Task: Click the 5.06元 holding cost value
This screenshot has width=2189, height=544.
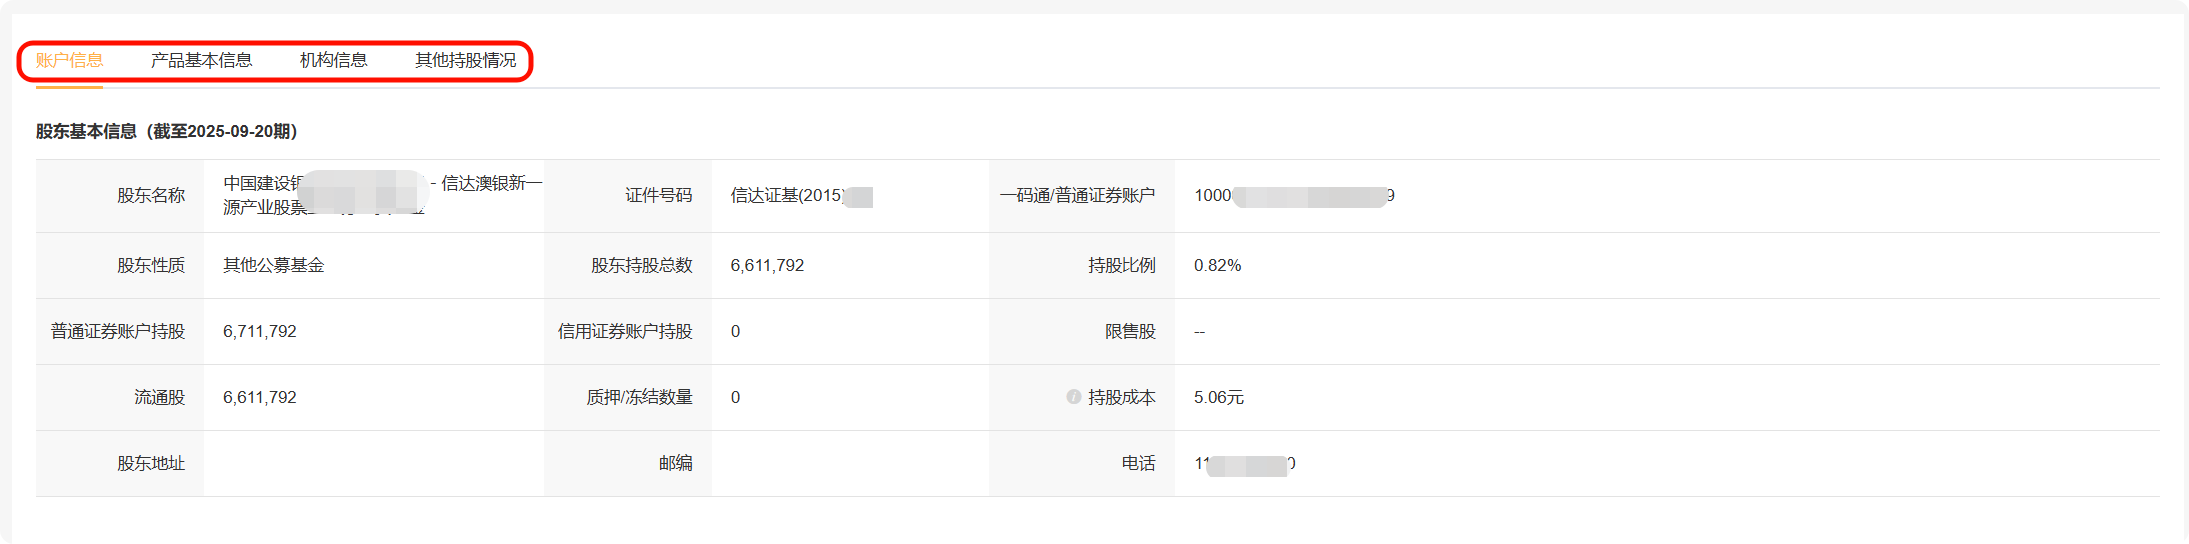Action: (x=1218, y=397)
